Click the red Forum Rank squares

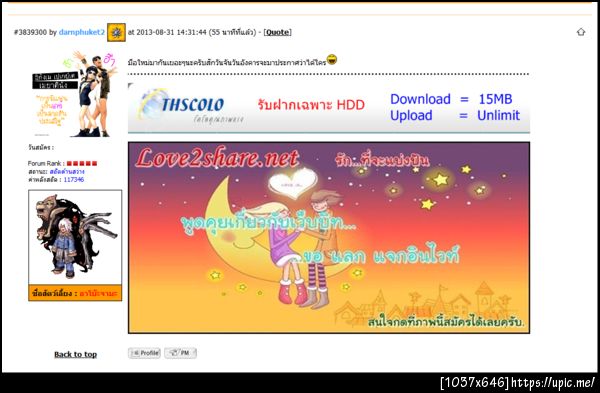coord(82,163)
